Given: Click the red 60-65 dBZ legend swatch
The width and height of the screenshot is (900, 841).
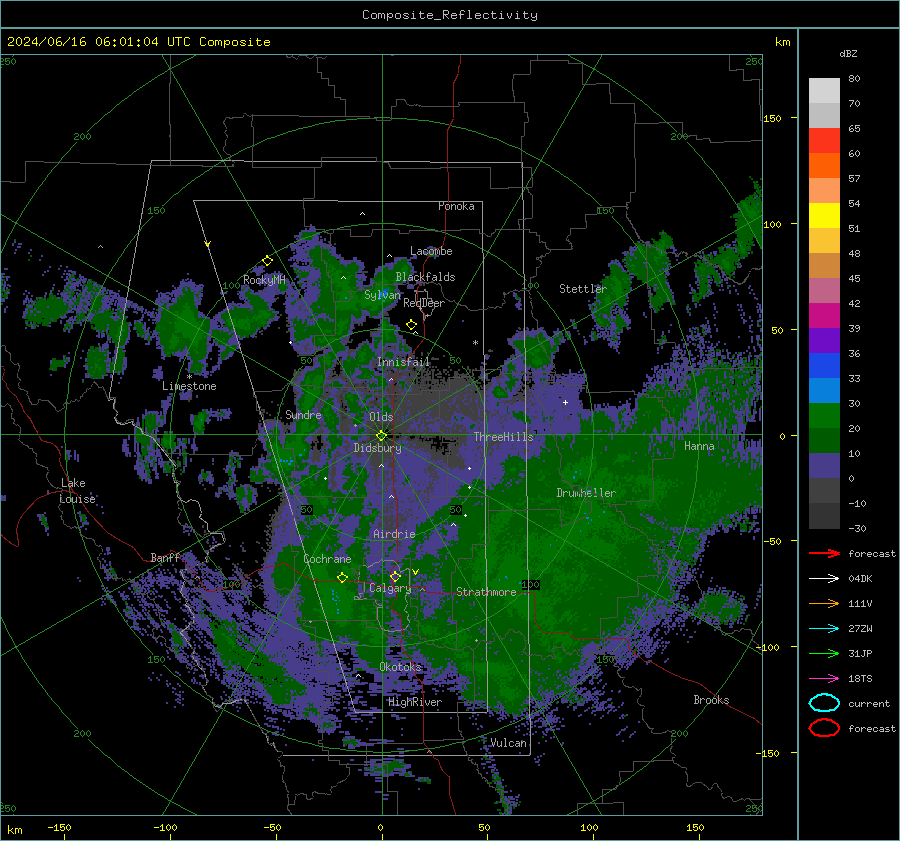Looking at the screenshot, I should pyautogui.click(x=824, y=141).
